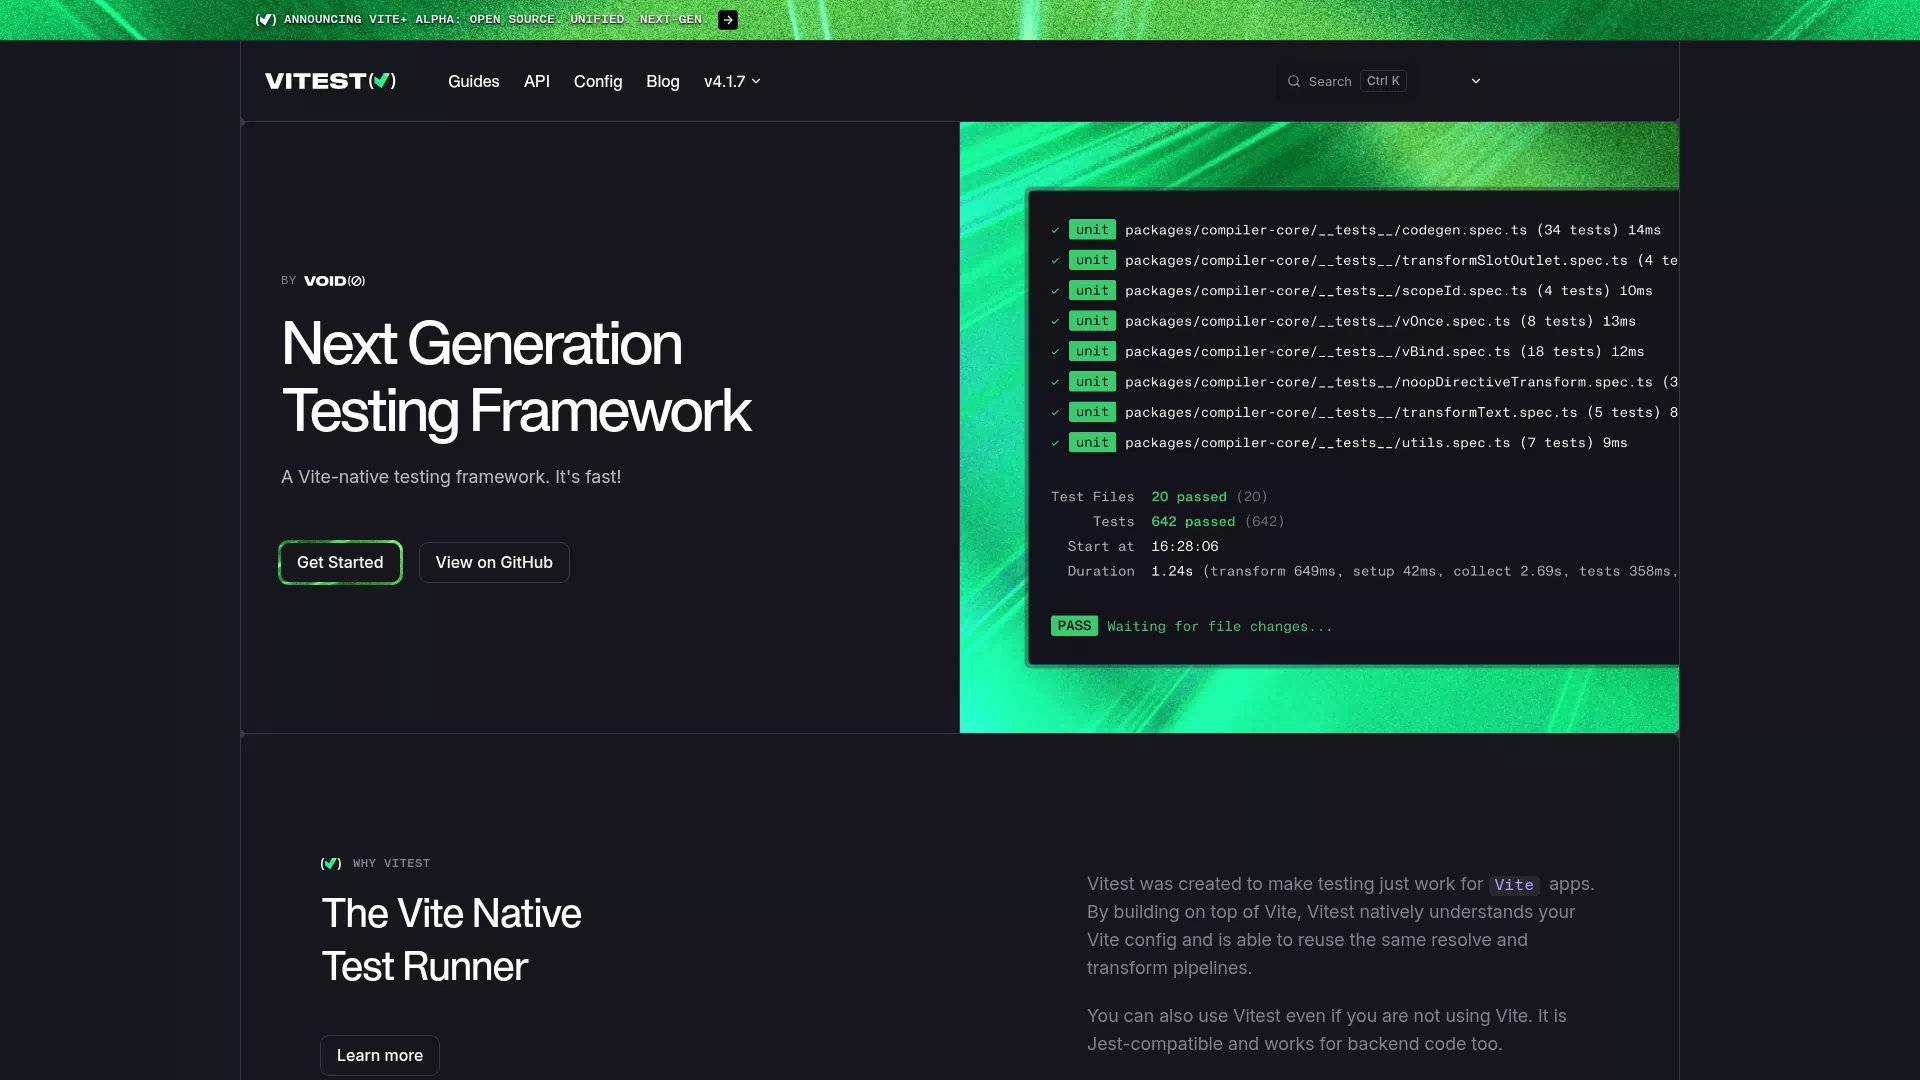The height and width of the screenshot is (1080, 1920).
Task: Click the Vitest logo in the navbar
Action: click(330, 81)
